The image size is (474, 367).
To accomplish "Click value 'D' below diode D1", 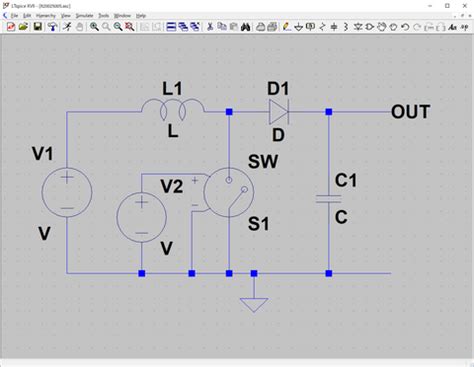I will tap(278, 135).
